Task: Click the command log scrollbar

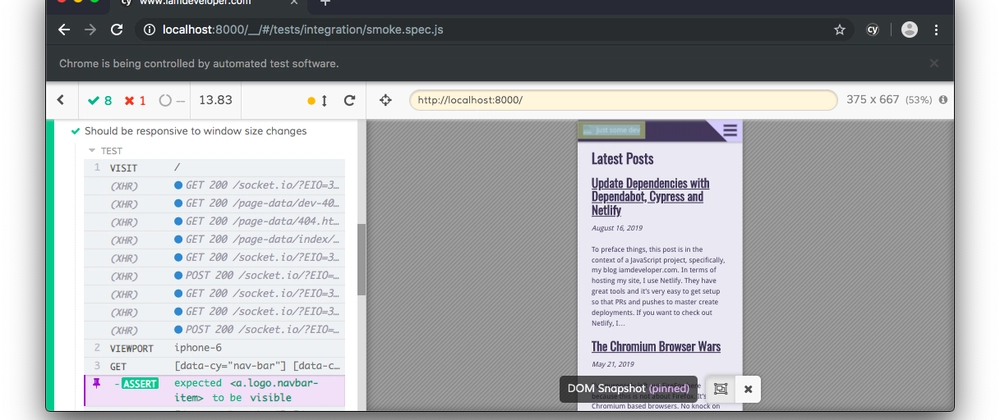Action: [361, 260]
